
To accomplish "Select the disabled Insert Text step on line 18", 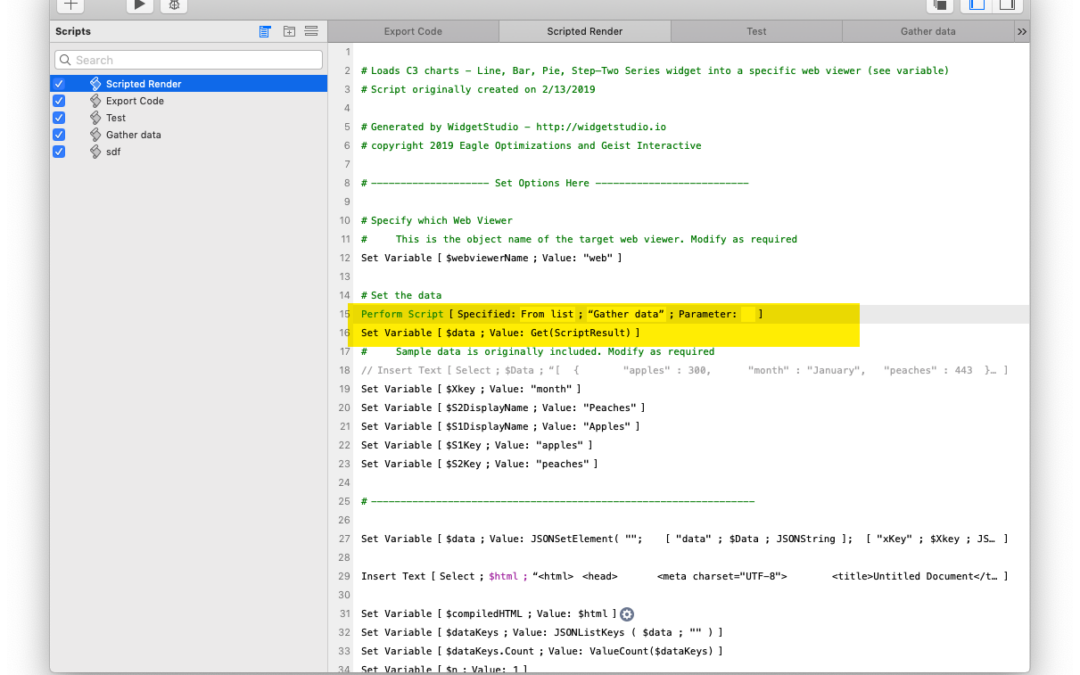I will pyautogui.click(x=684, y=371).
